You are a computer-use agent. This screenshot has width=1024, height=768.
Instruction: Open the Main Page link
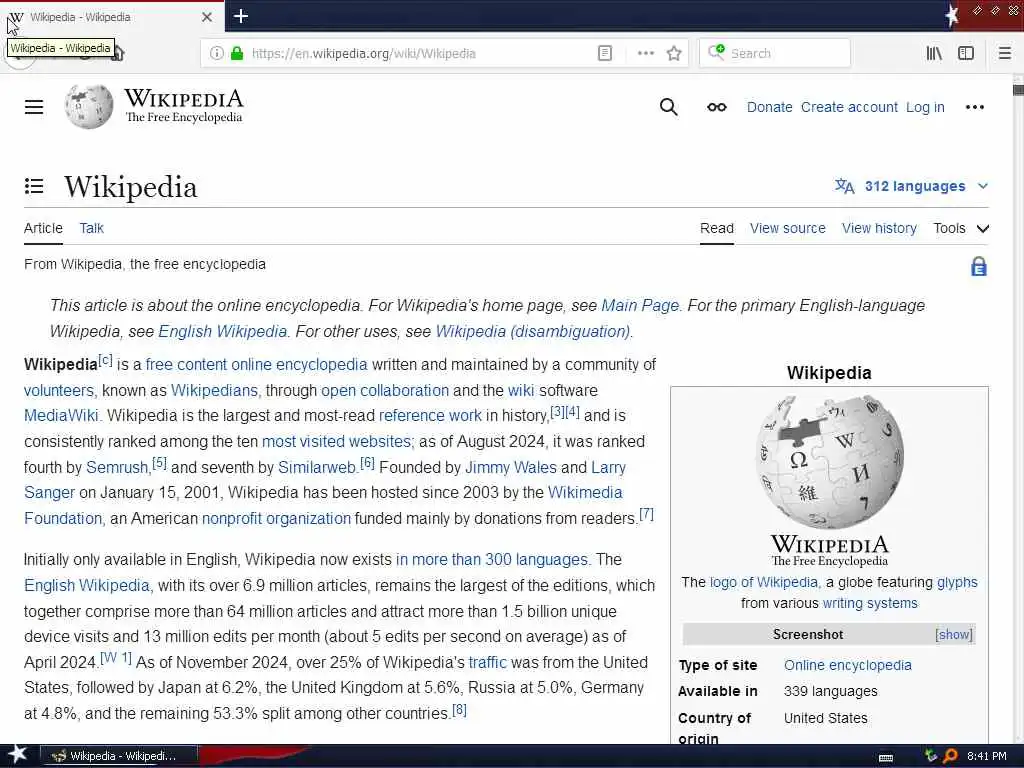pos(639,306)
